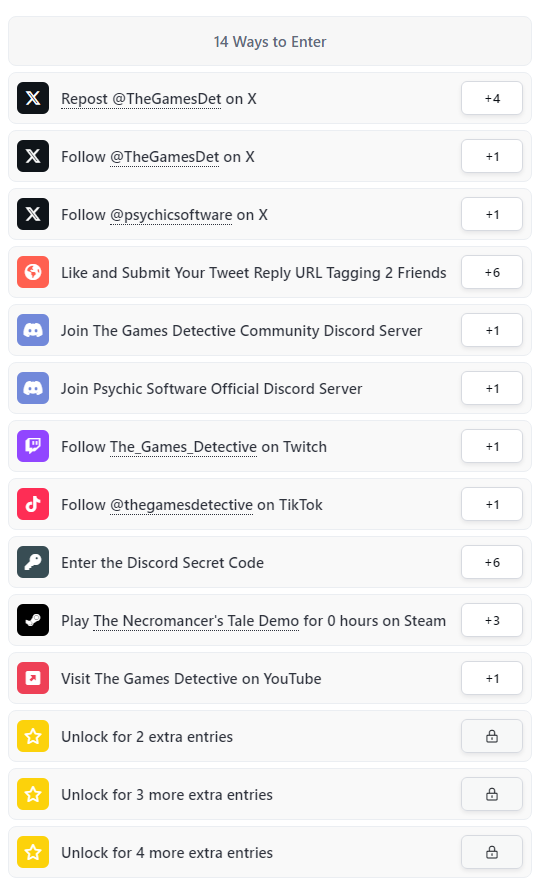Expand Join Psychic Software Official Discord Server entry
This screenshot has width=540, height=884.
[x=270, y=388]
